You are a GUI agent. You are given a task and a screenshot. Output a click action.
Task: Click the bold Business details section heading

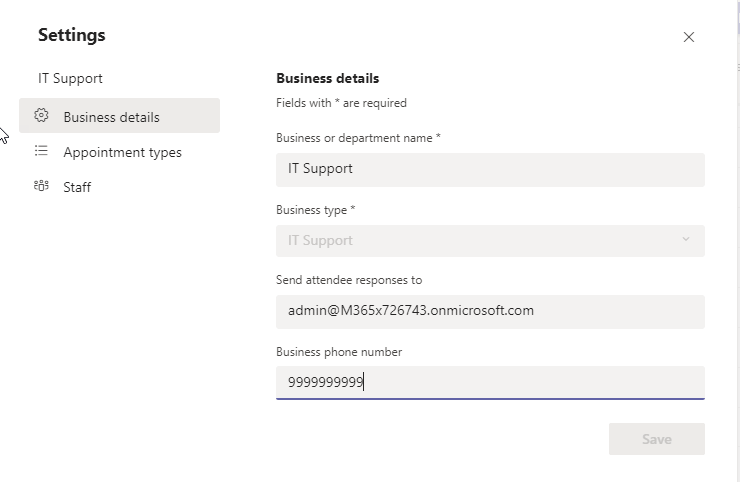(x=327, y=78)
